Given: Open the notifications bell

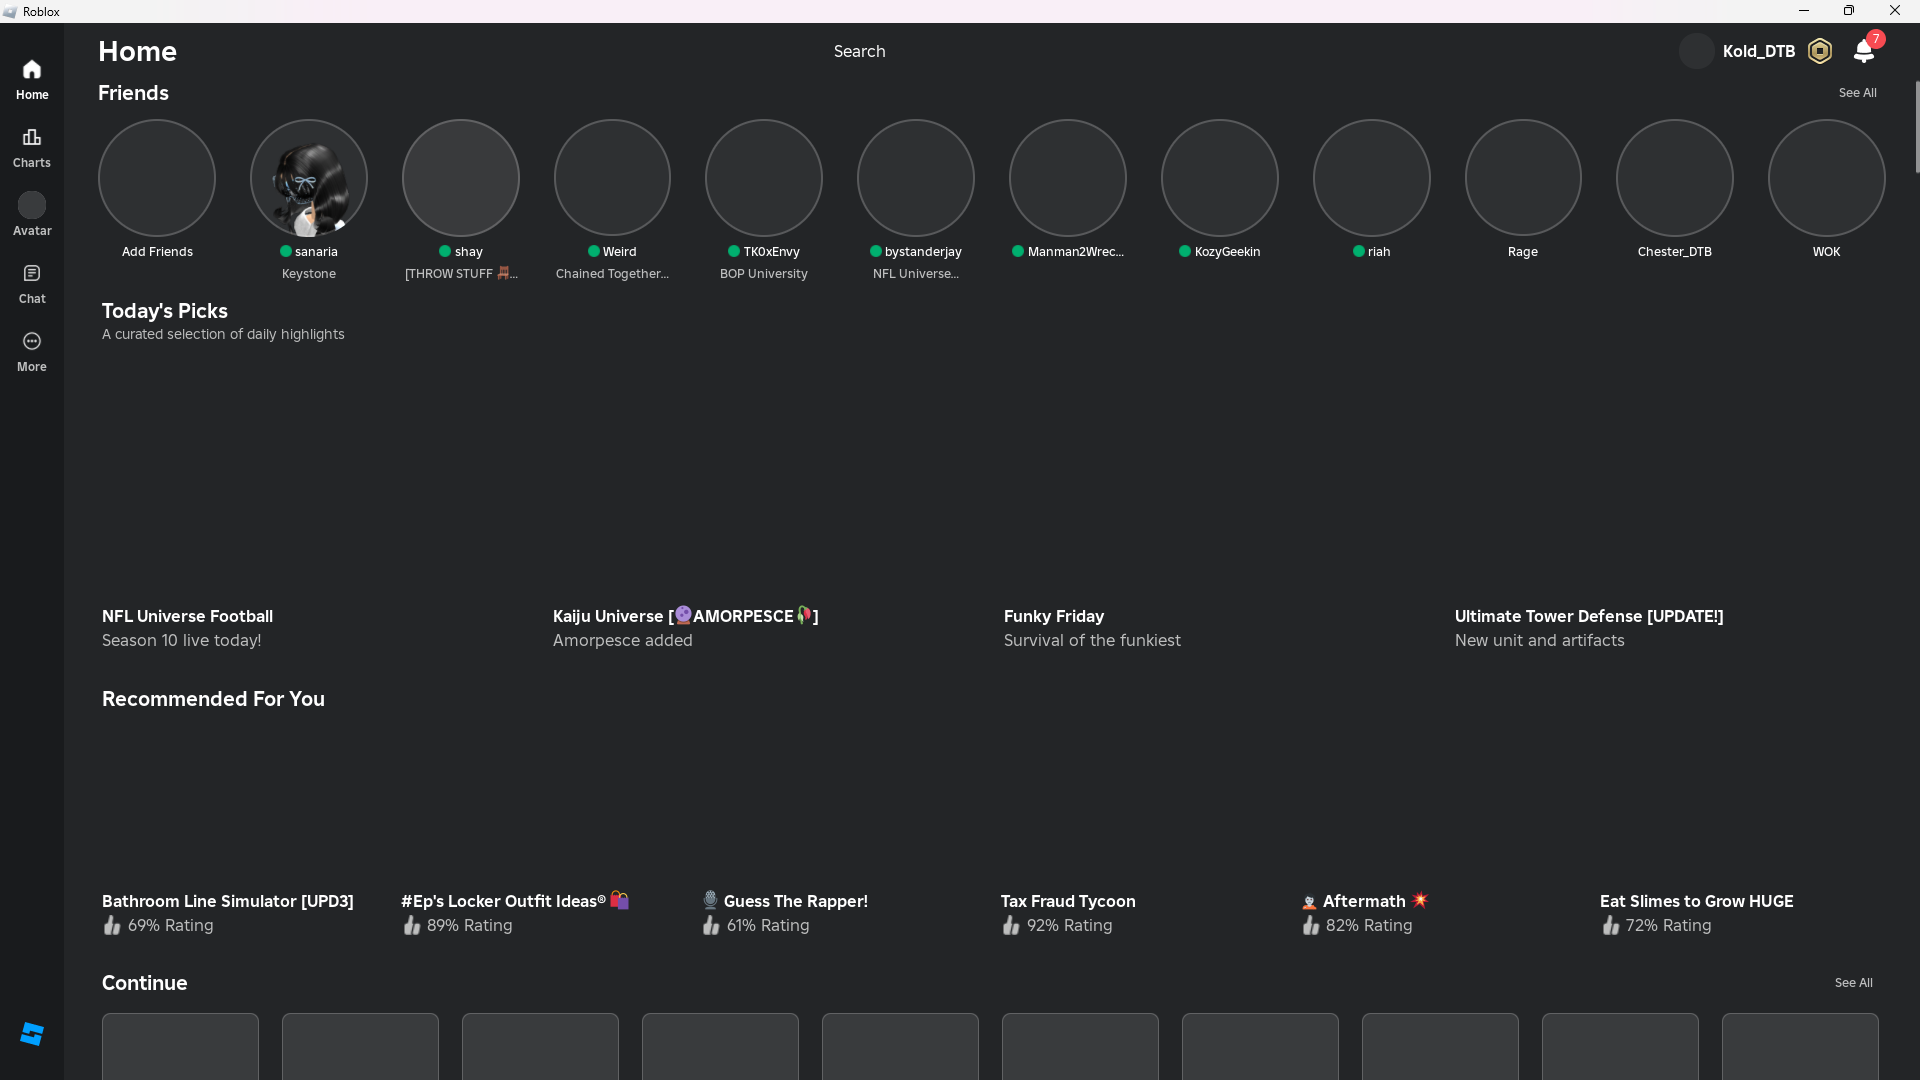Looking at the screenshot, I should (x=1864, y=51).
